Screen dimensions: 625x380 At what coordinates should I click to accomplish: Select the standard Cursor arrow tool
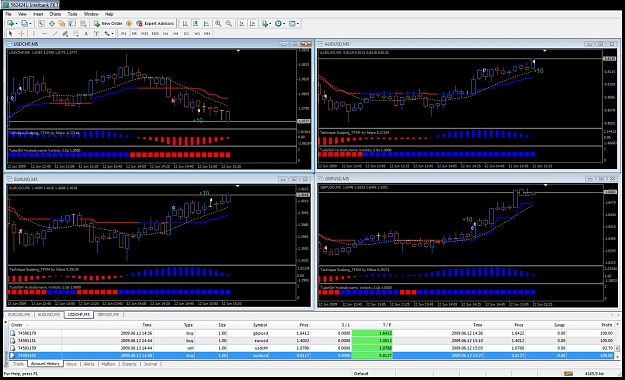(x=10, y=34)
